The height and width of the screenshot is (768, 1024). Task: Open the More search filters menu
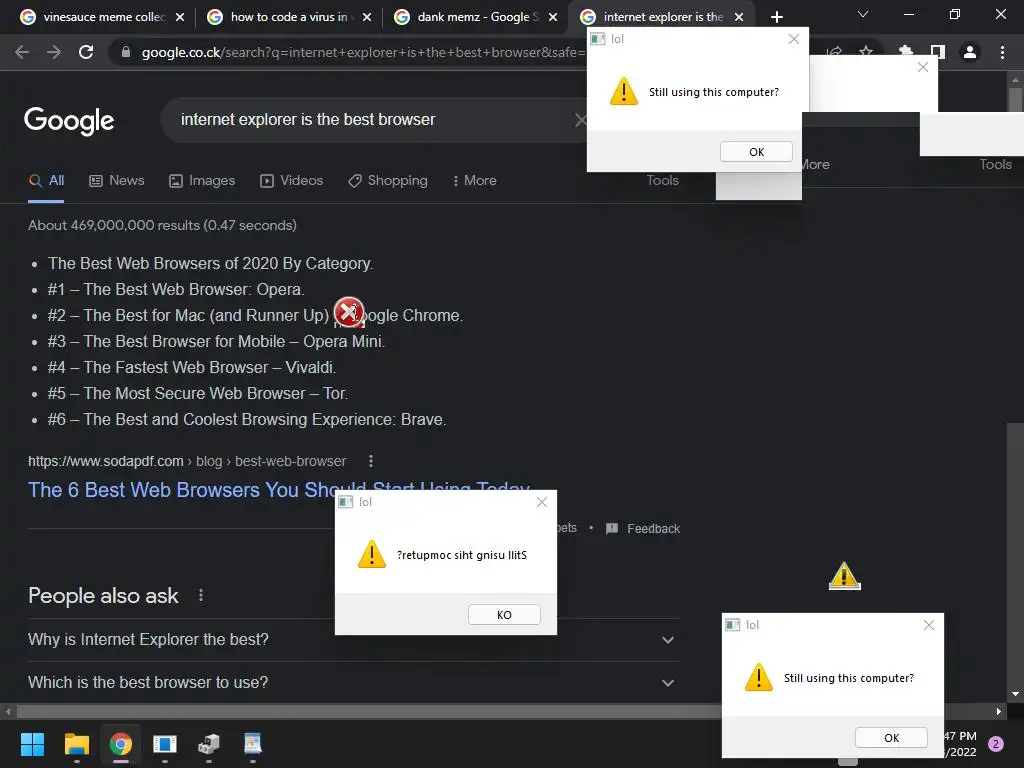tap(475, 181)
